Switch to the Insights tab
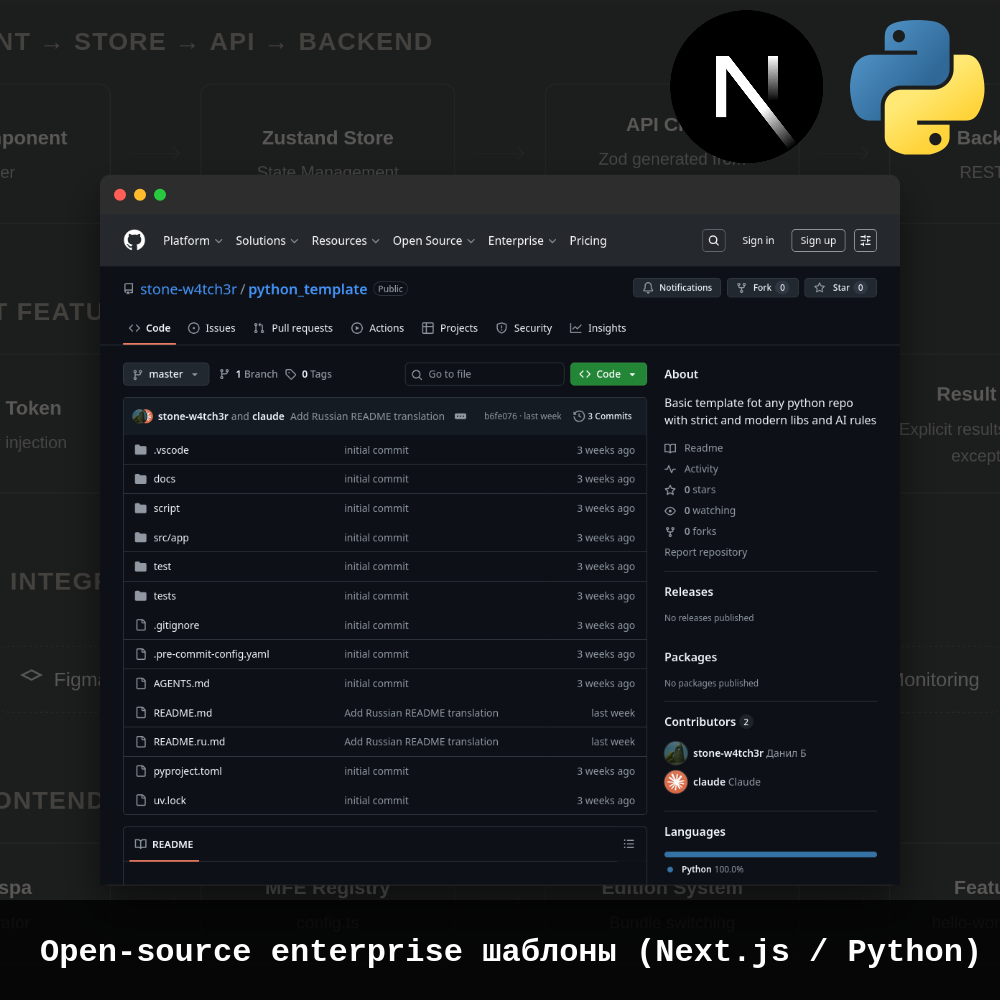Image resolution: width=1000 pixels, height=1000 pixels. 598,328
